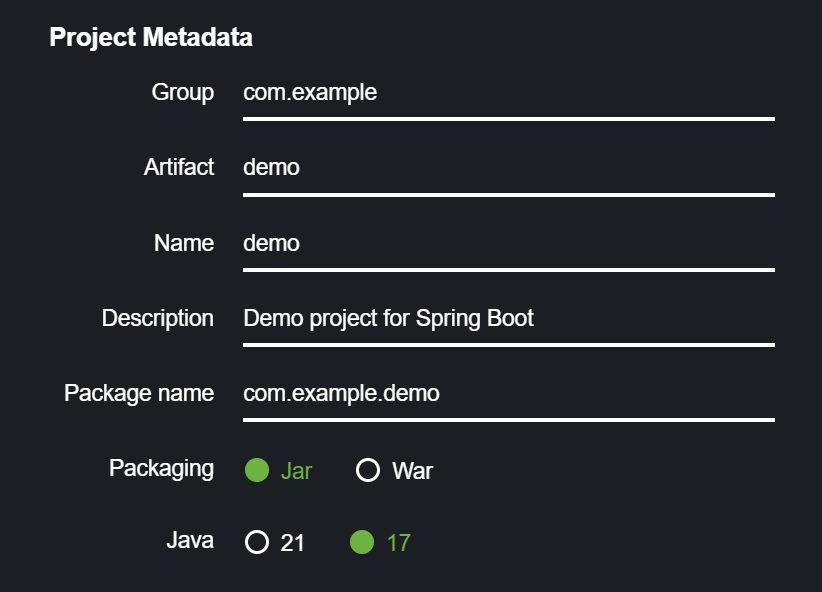The image size is (822, 592).
Task: Focus the Artifact text field
Action: coord(508,168)
